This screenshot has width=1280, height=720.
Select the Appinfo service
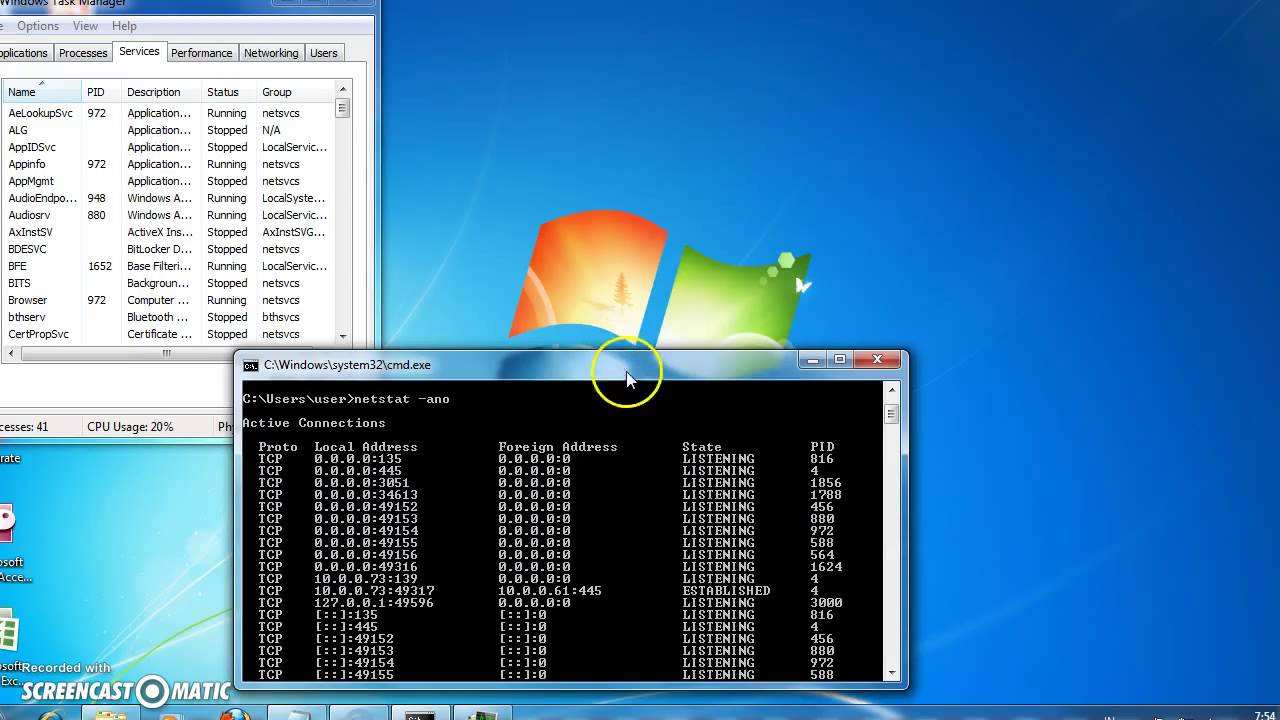tap(168, 164)
